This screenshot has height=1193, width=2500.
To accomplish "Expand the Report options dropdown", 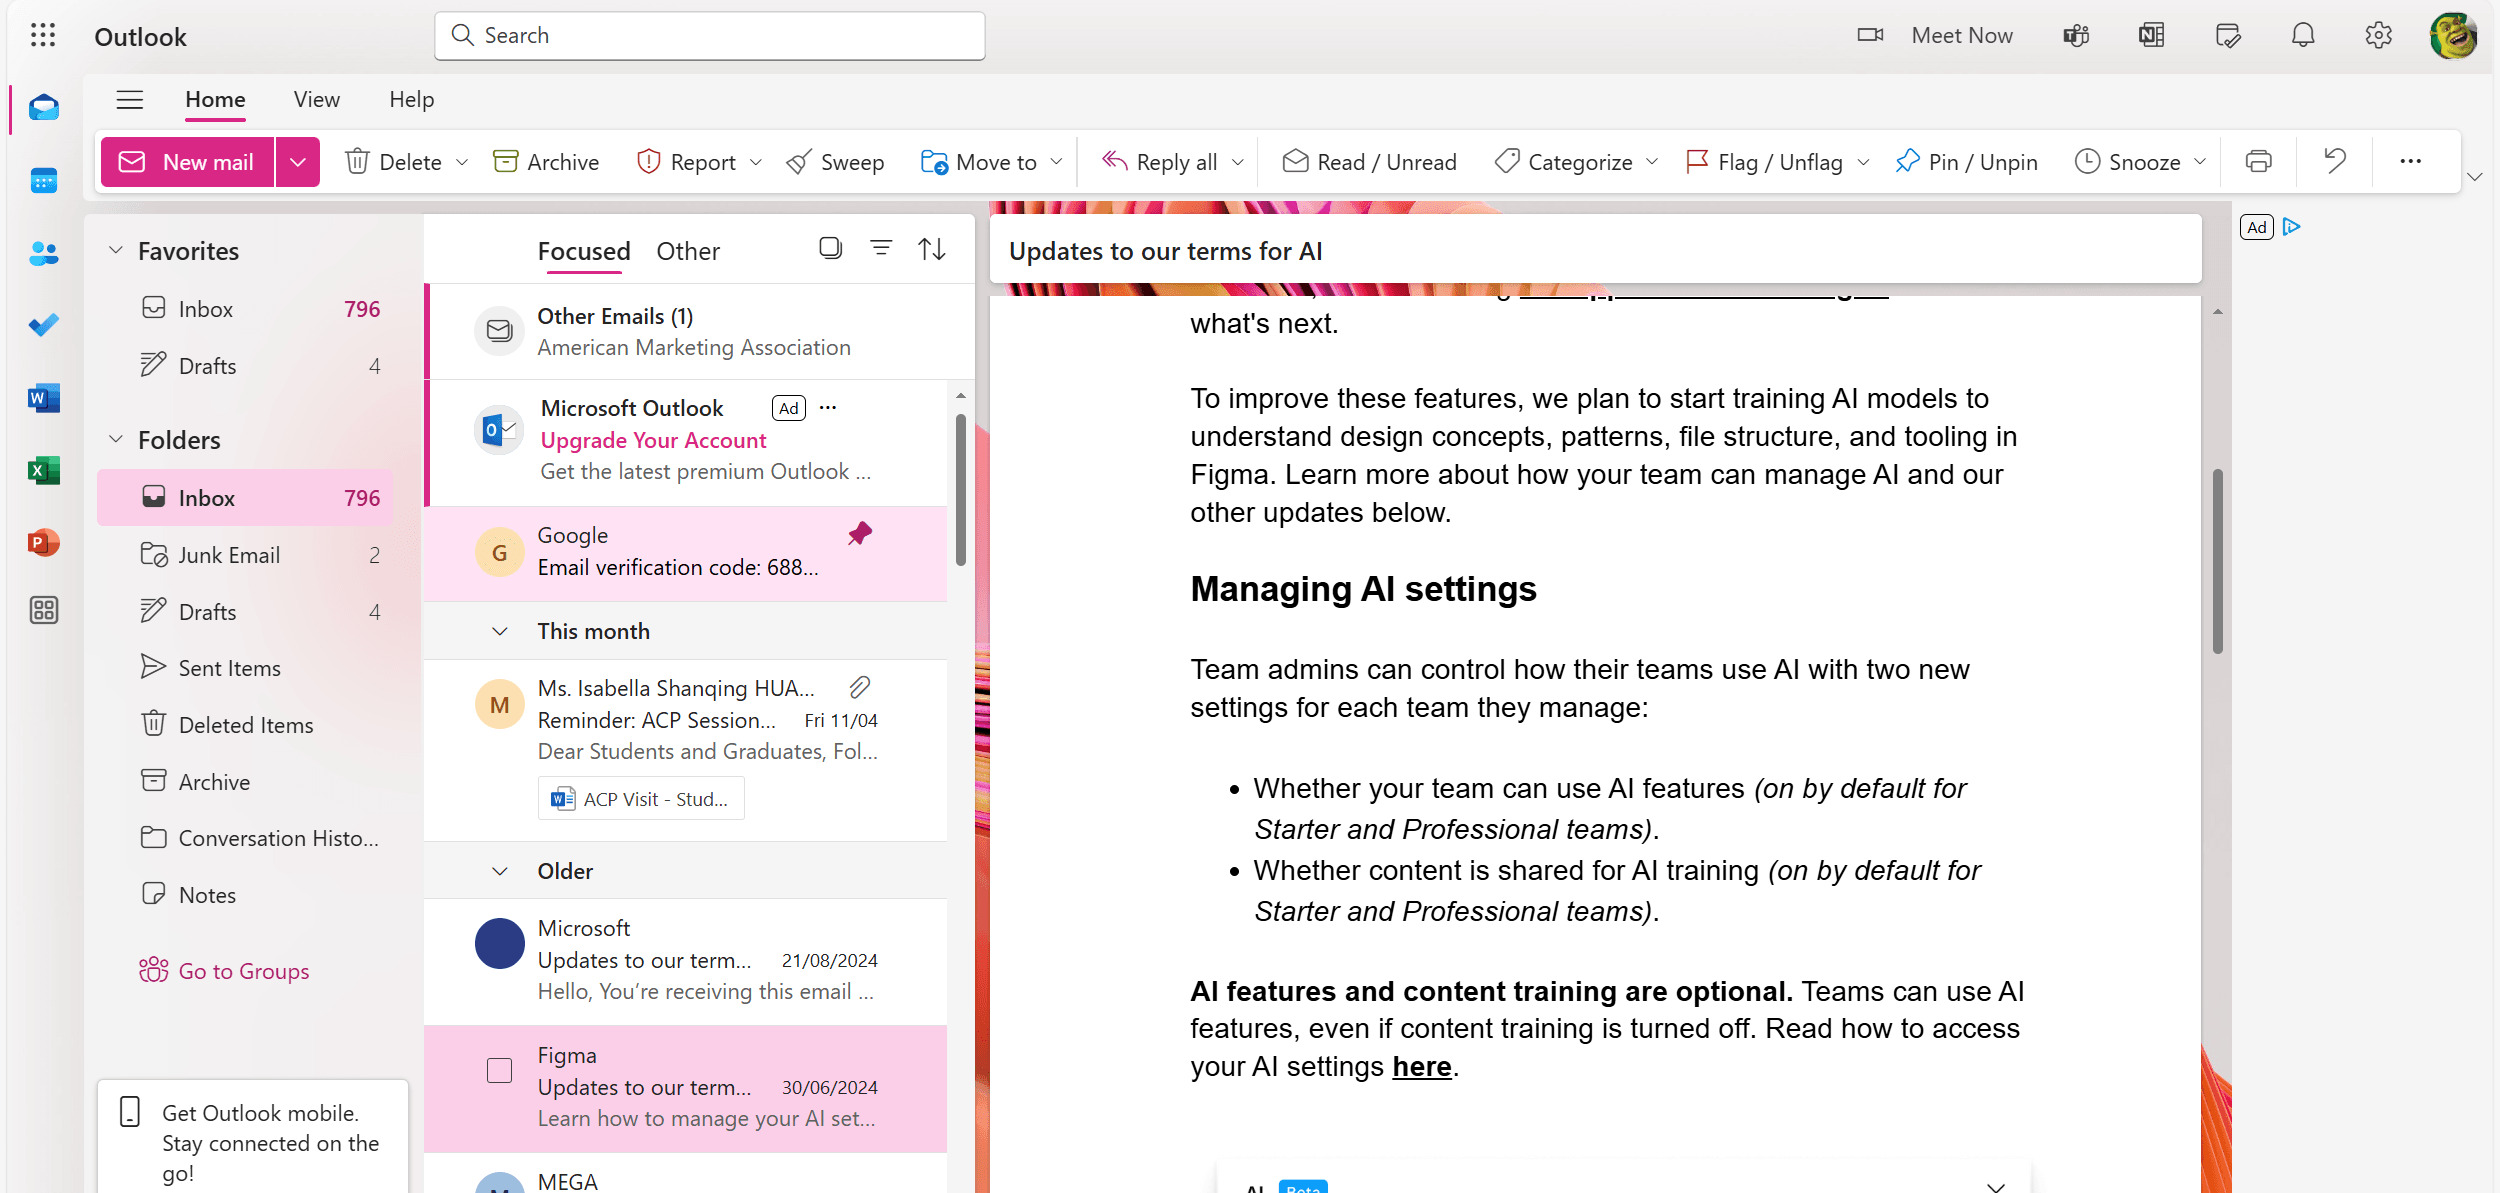I will (756, 162).
